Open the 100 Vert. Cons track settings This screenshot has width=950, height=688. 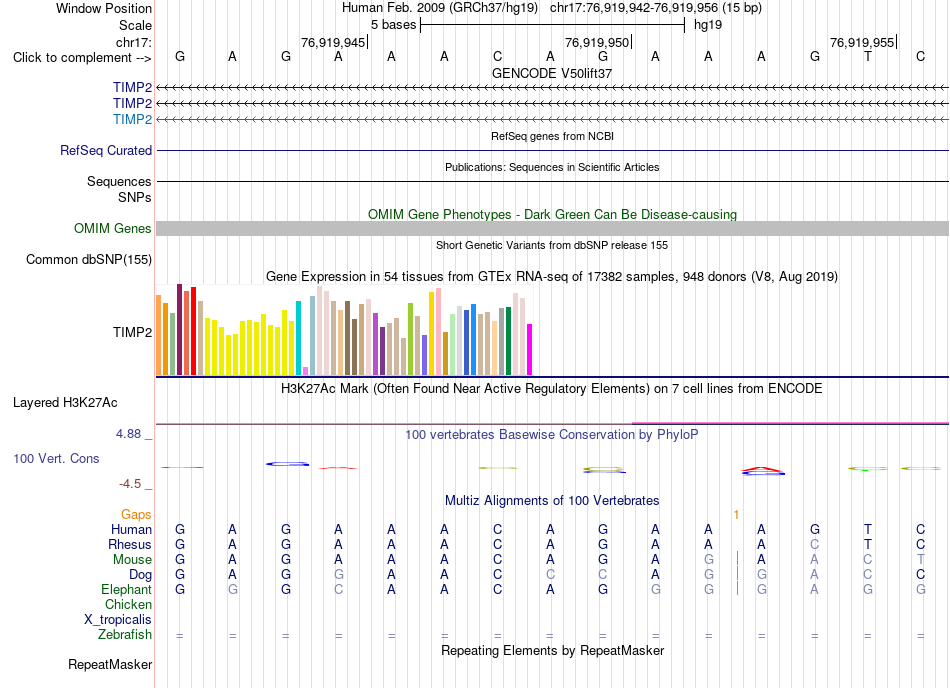click(56, 458)
